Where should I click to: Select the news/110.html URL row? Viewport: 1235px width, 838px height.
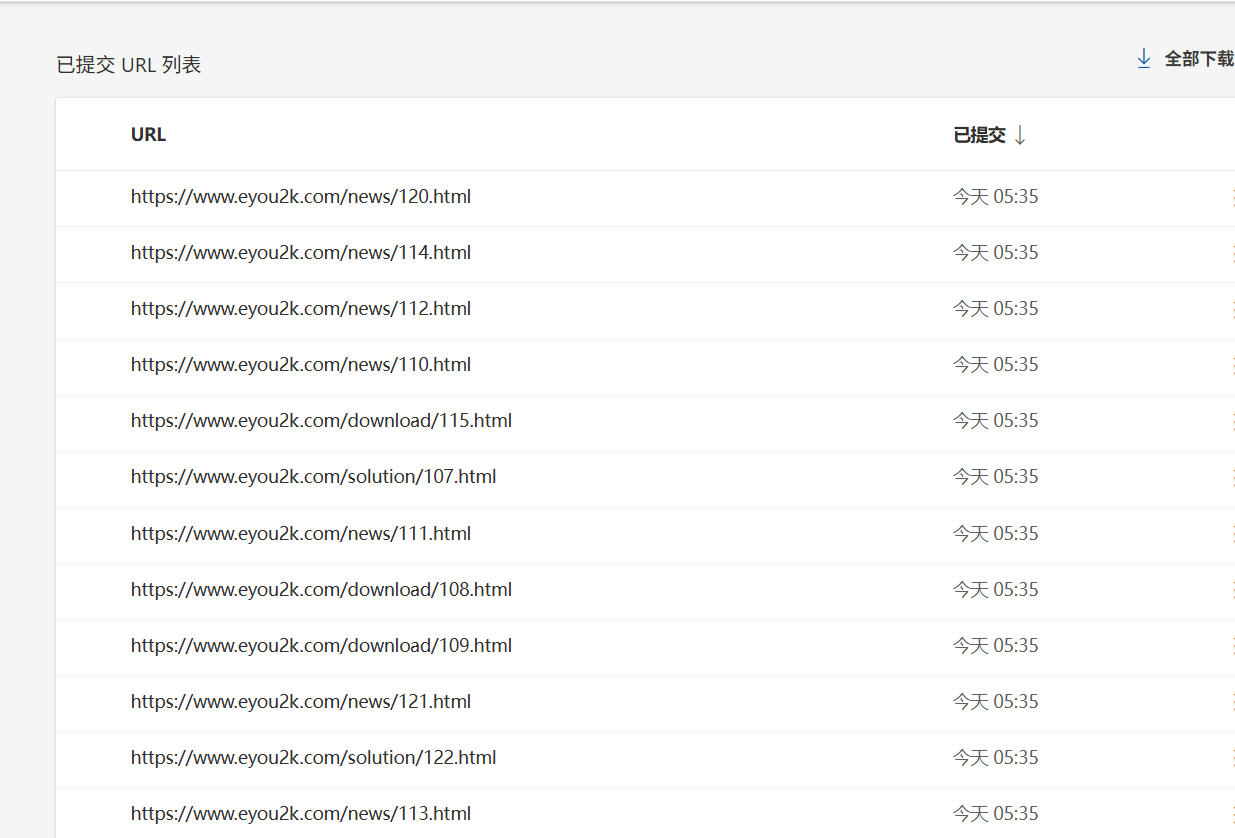(x=645, y=366)
